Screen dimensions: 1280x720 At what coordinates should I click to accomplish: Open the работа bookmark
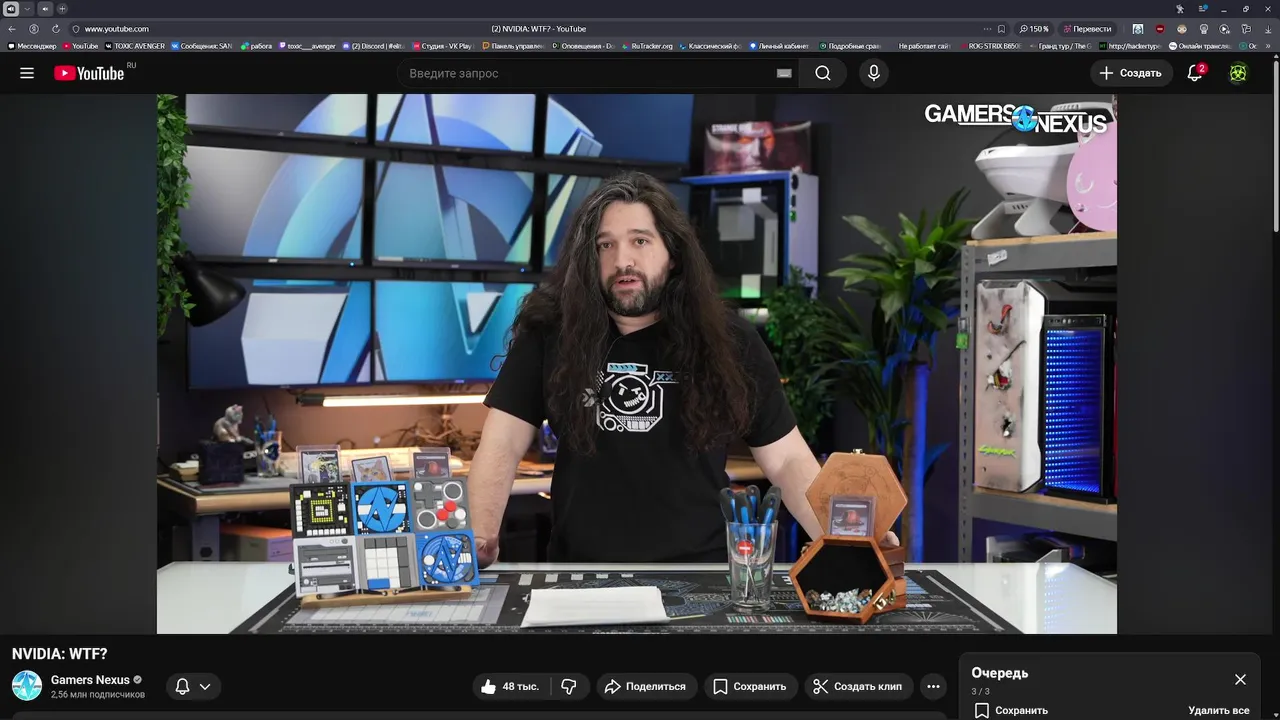pyautogui.click(x=257, y=45)
